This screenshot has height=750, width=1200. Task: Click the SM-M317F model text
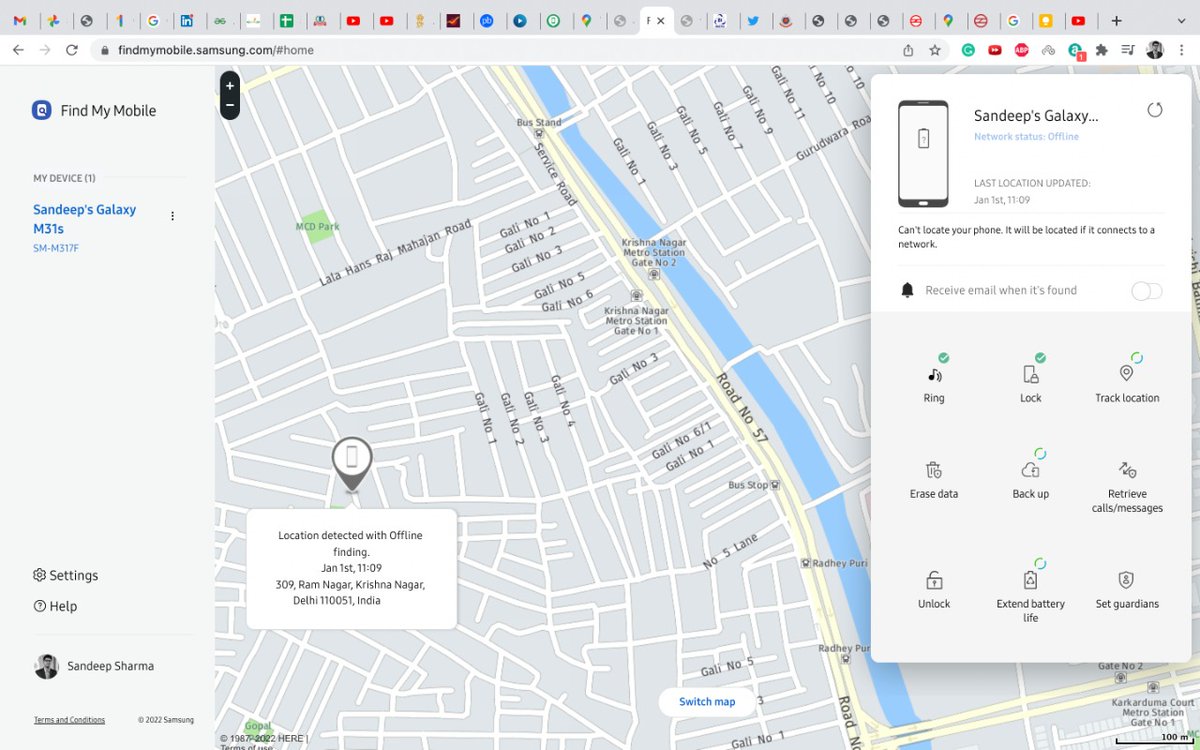tap(56, 248)
